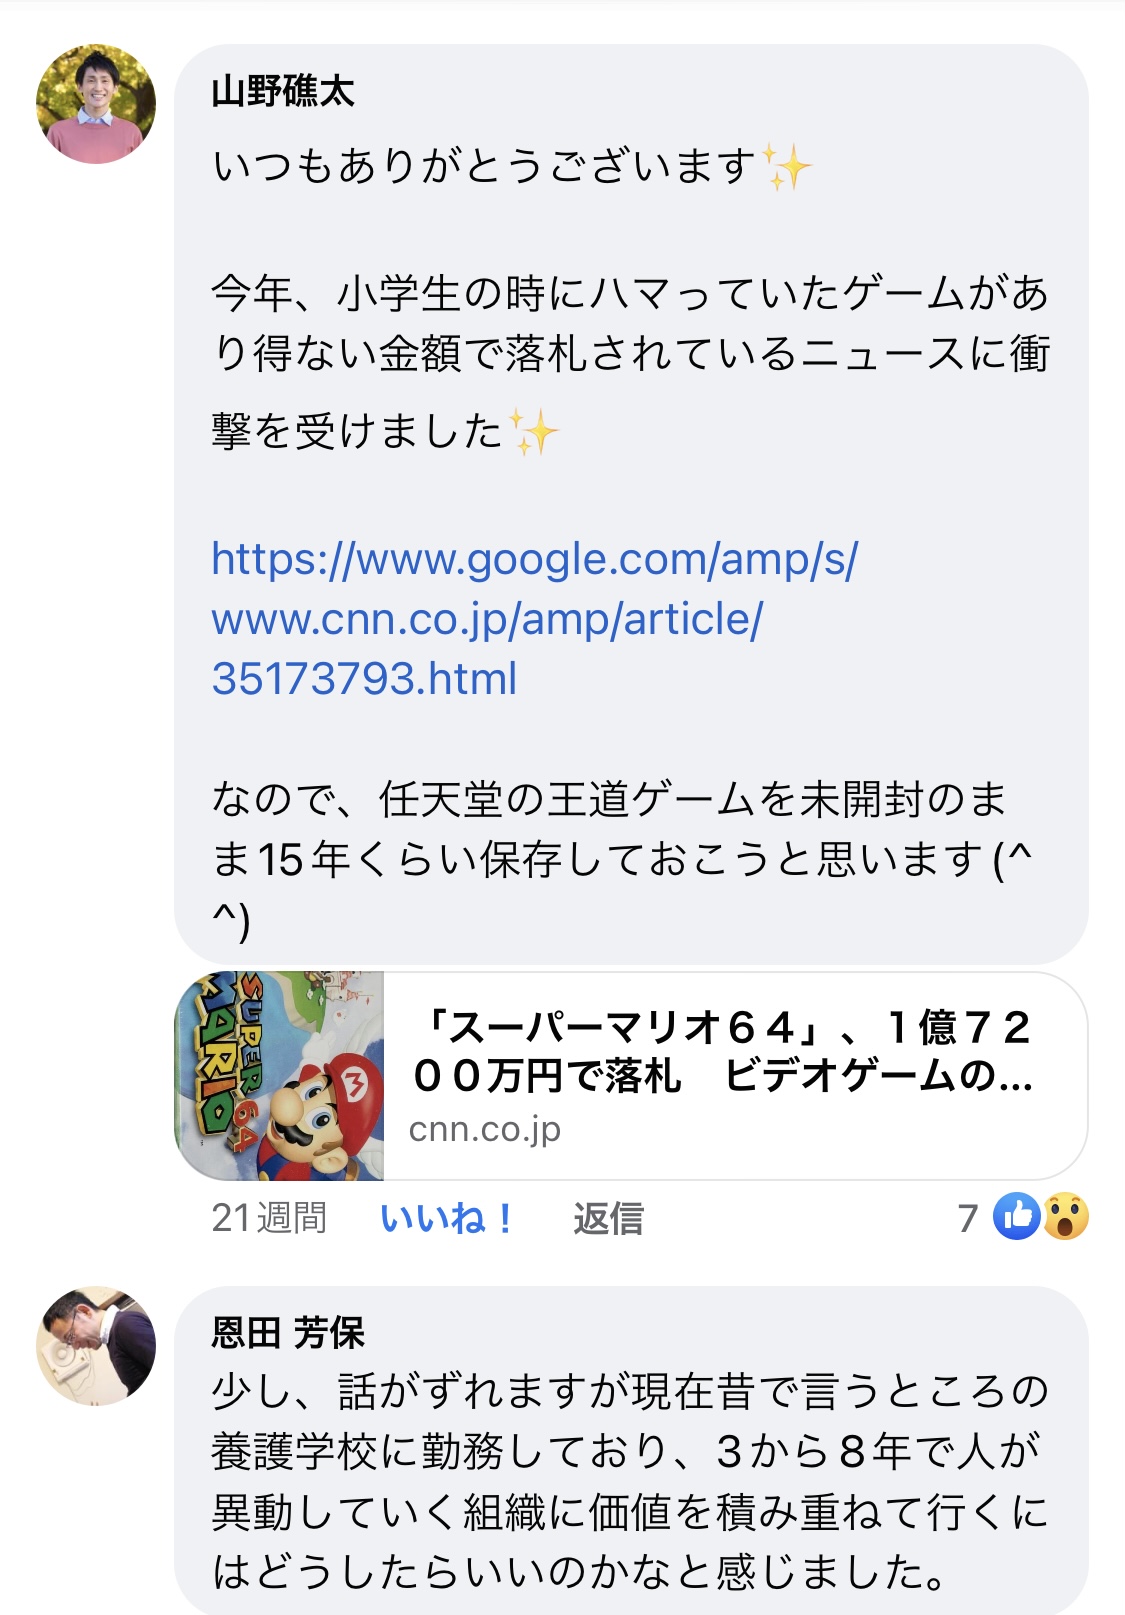The height and width of the screenshot is (1615, 1125).
Task: Select the commenter name 恩田 芳保
Action: (x=288, y=1332)
